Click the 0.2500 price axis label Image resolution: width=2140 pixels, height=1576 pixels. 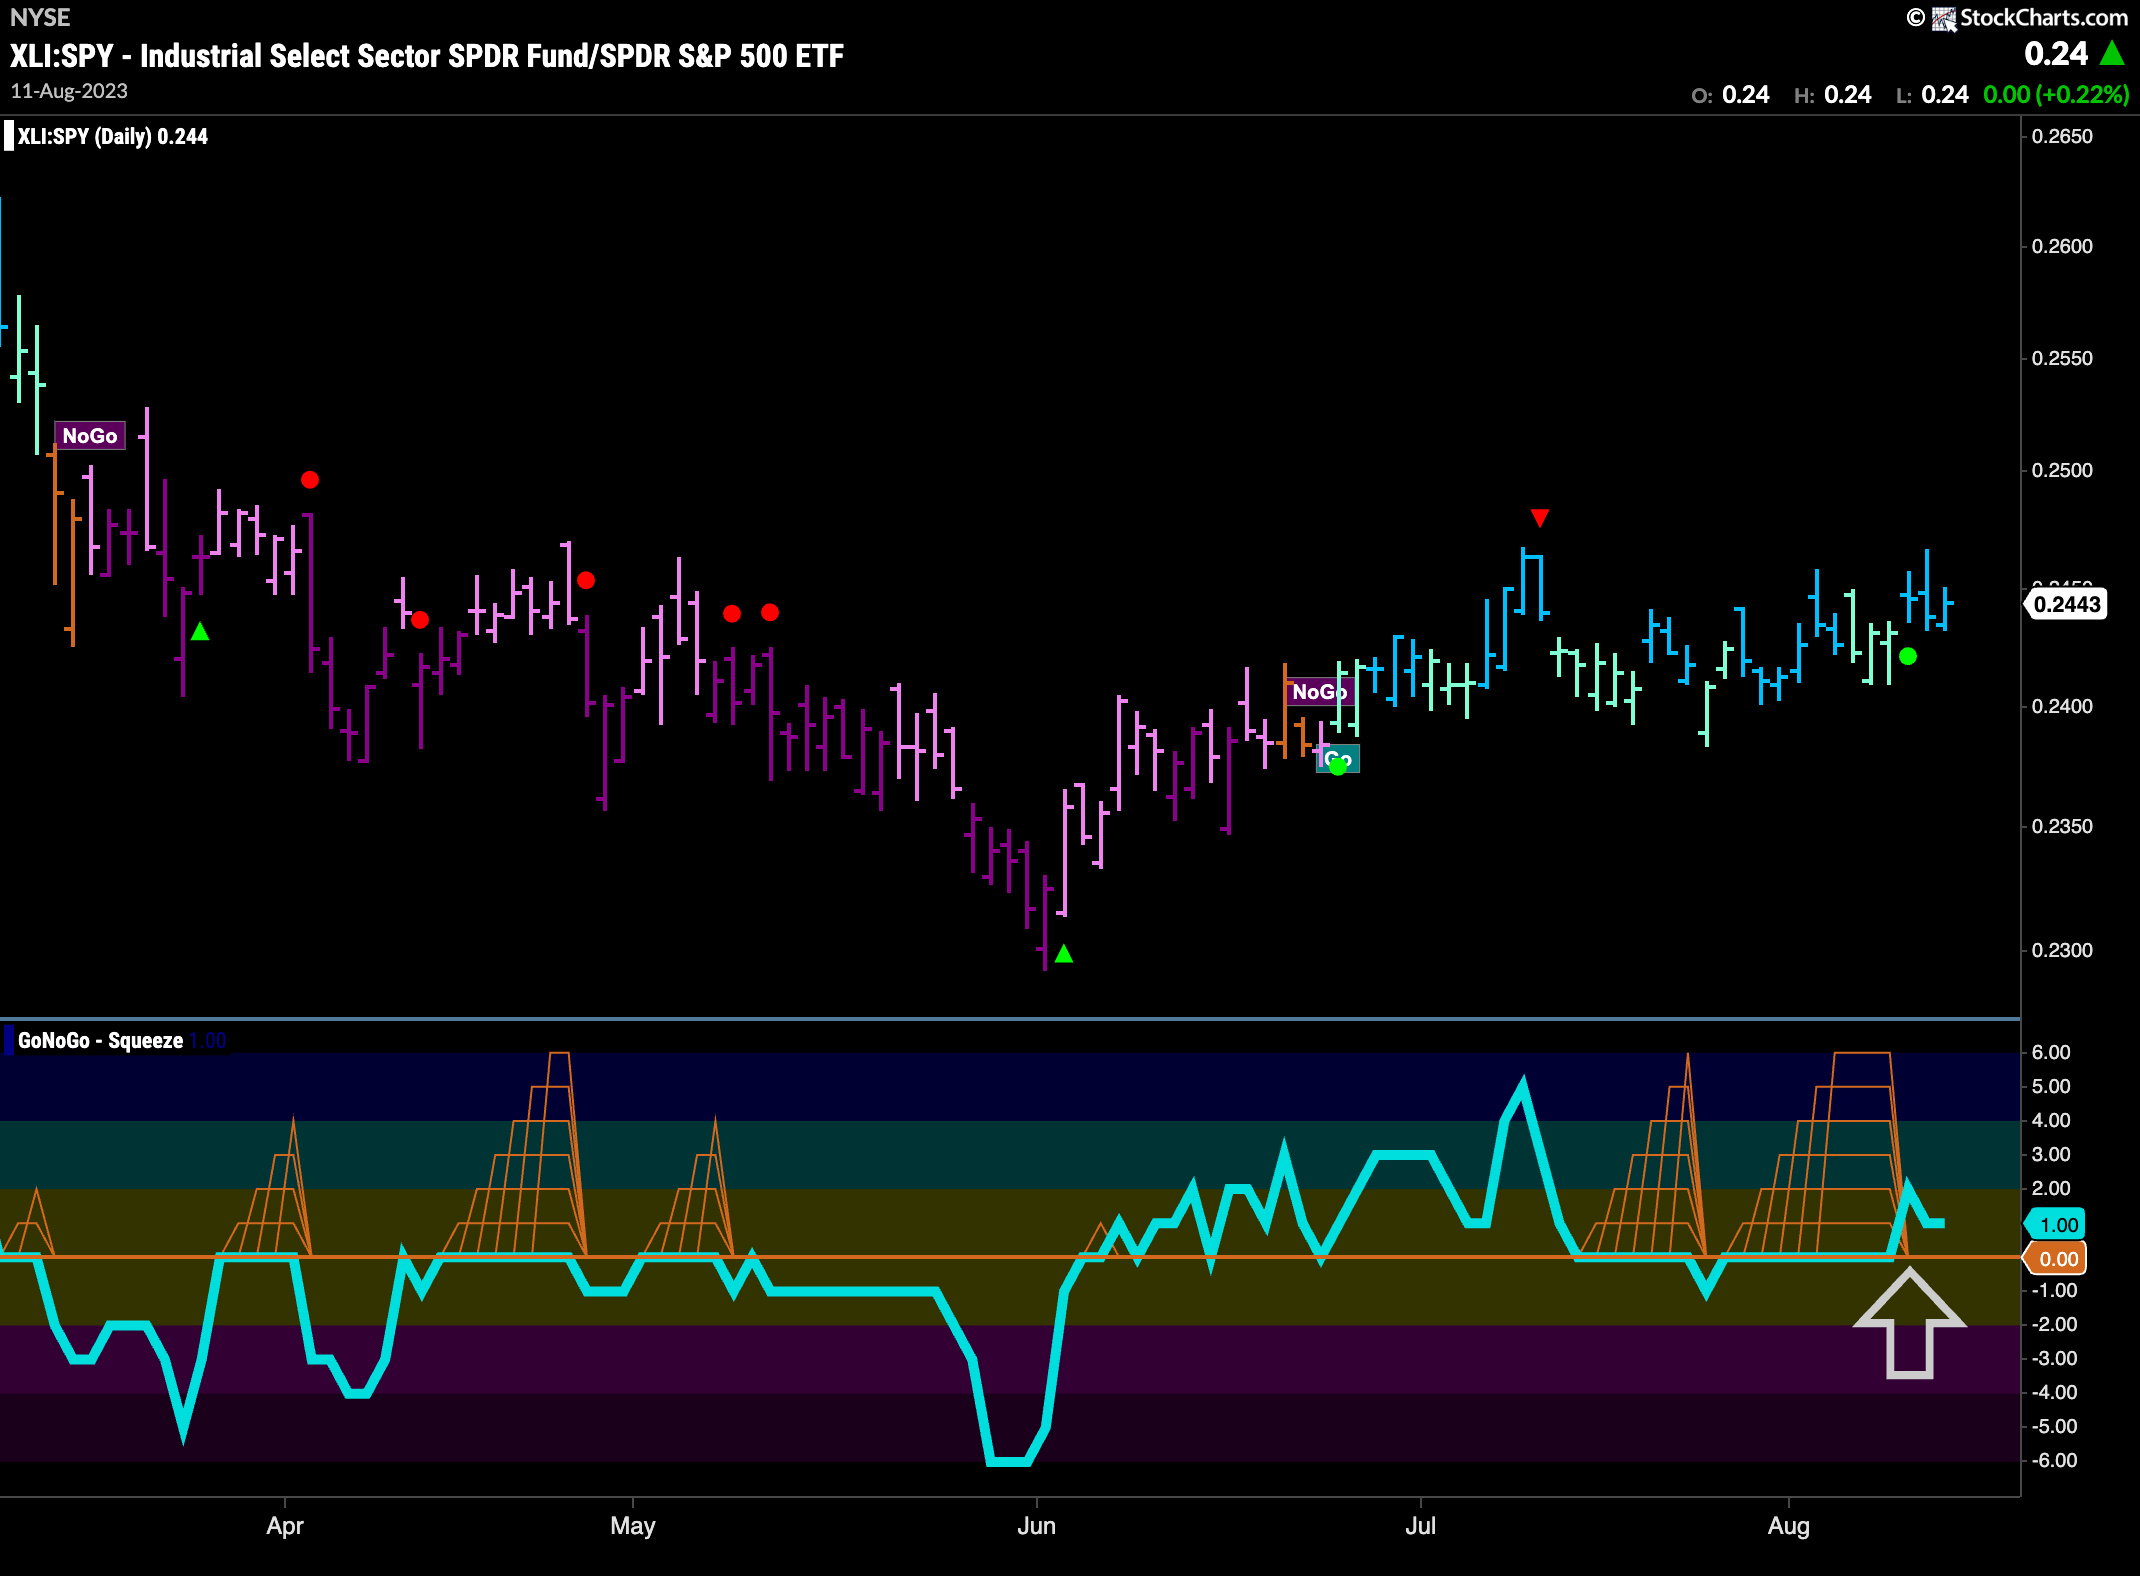click(2062, 471)
